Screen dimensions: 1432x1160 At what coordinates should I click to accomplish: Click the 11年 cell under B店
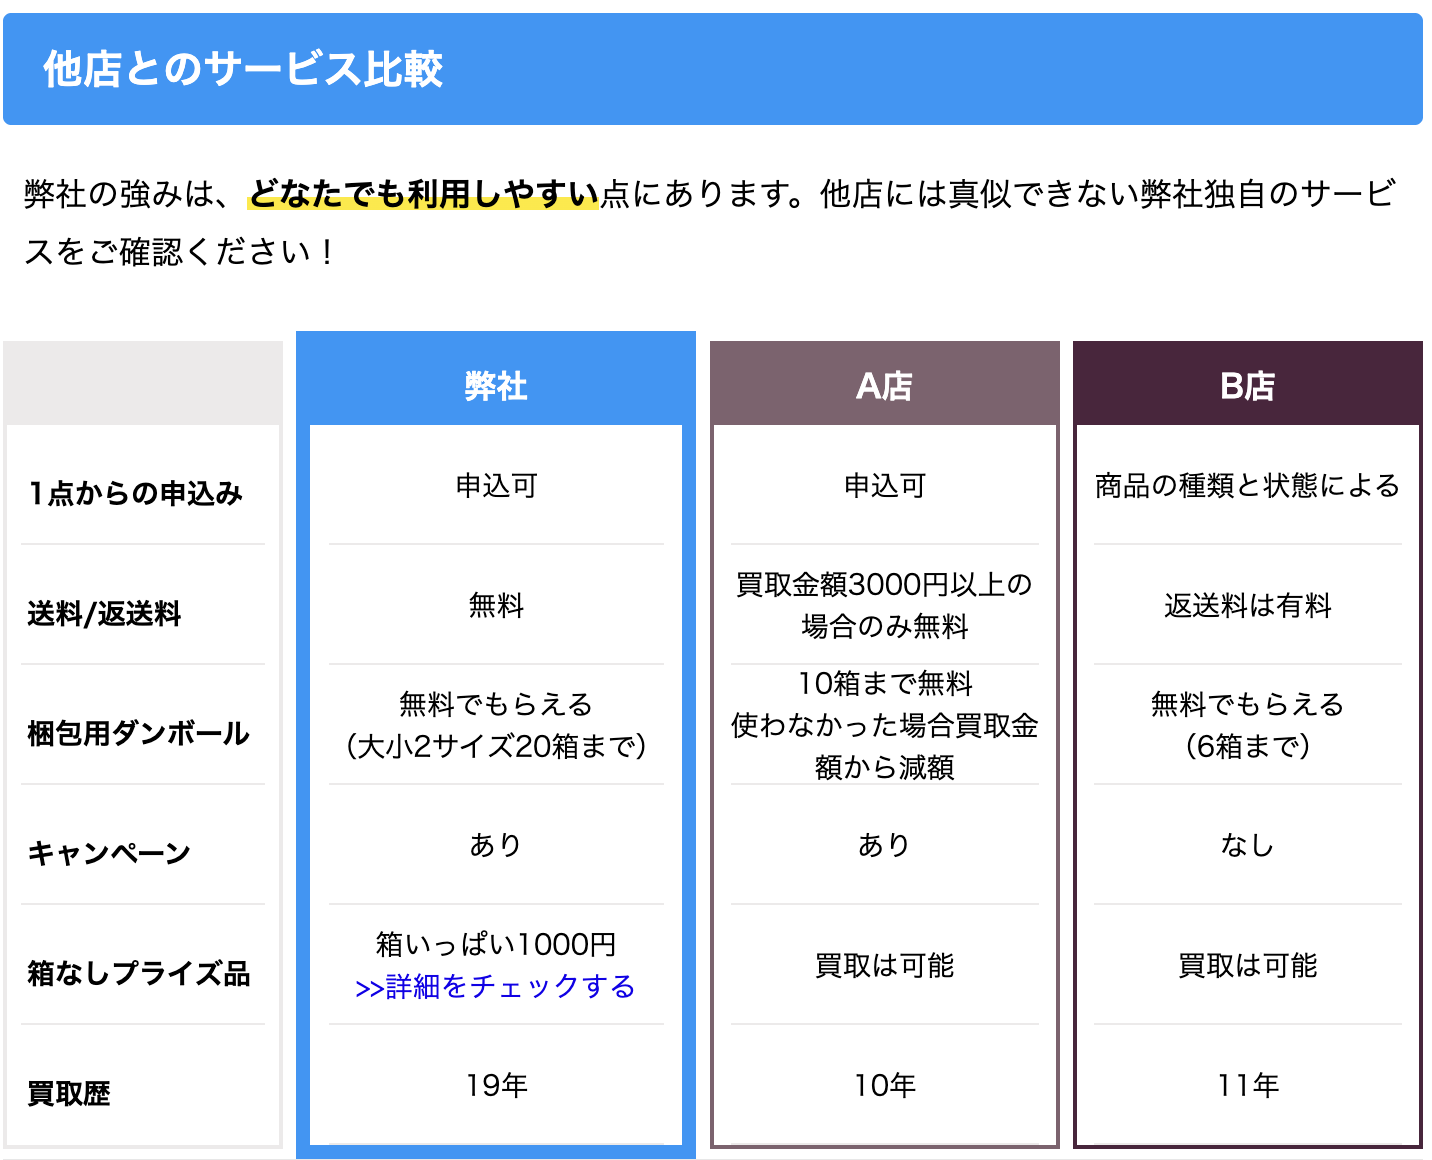click(x=1247, y=1085)
